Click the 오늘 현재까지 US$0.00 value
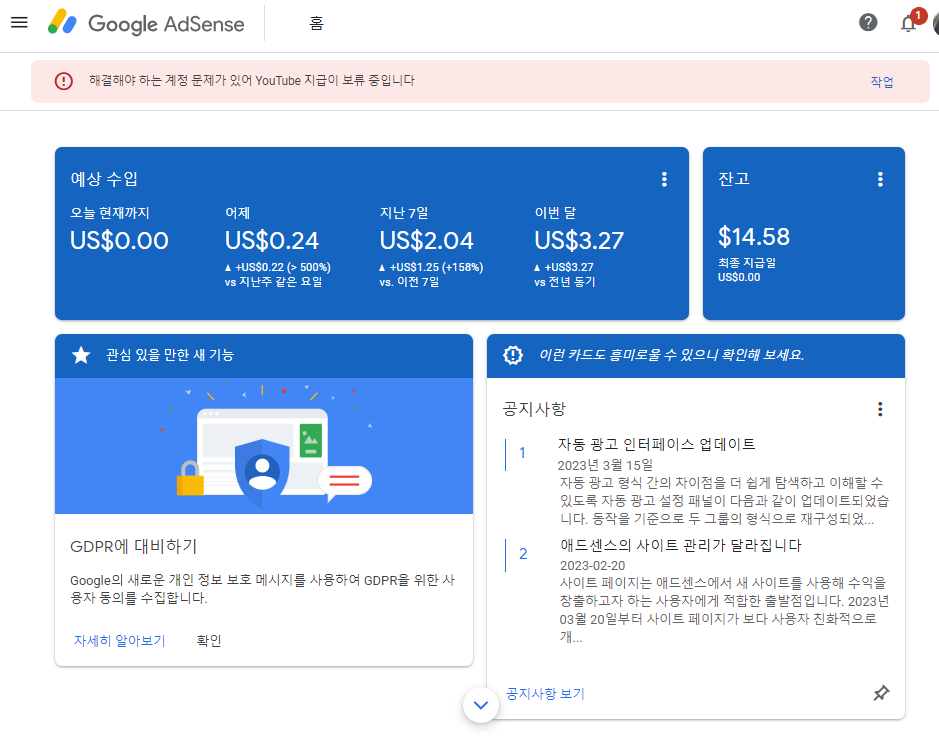Image resolution: width=939 pixels, height=748 pixels. pos(119,241)
